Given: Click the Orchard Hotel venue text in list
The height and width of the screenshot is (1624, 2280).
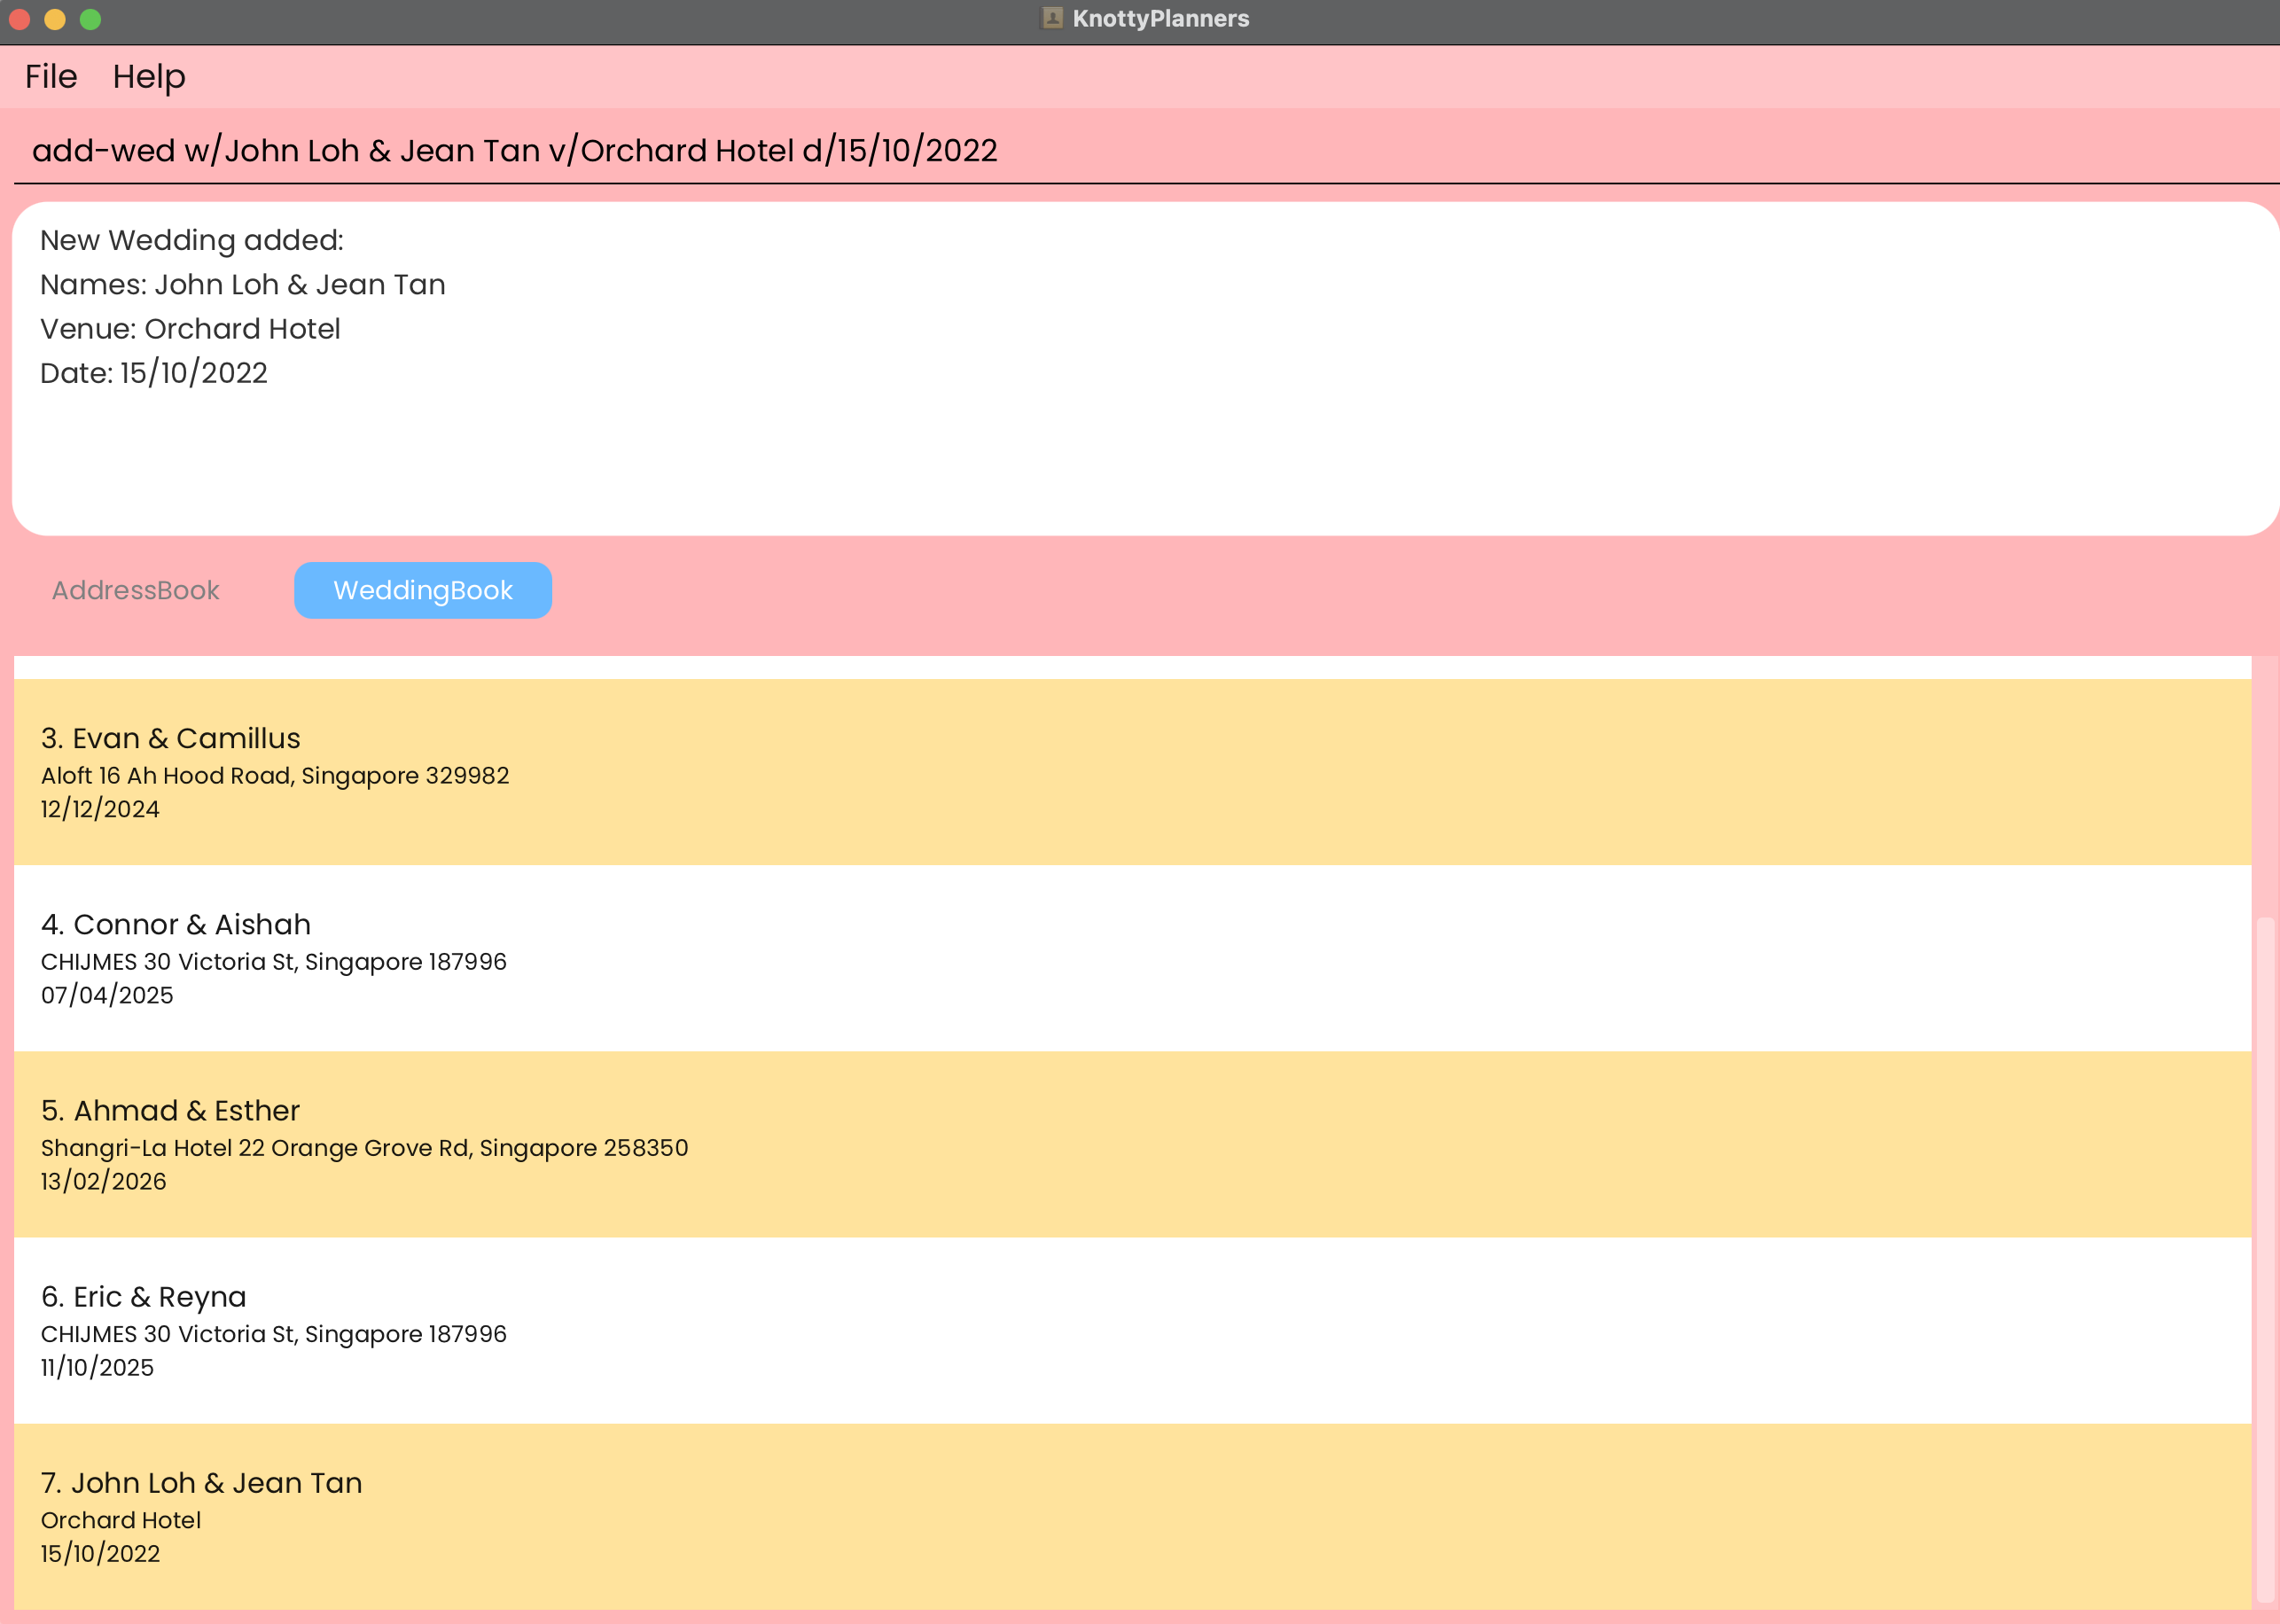Looking at the screenshot, I should (x=121, y=1520).
